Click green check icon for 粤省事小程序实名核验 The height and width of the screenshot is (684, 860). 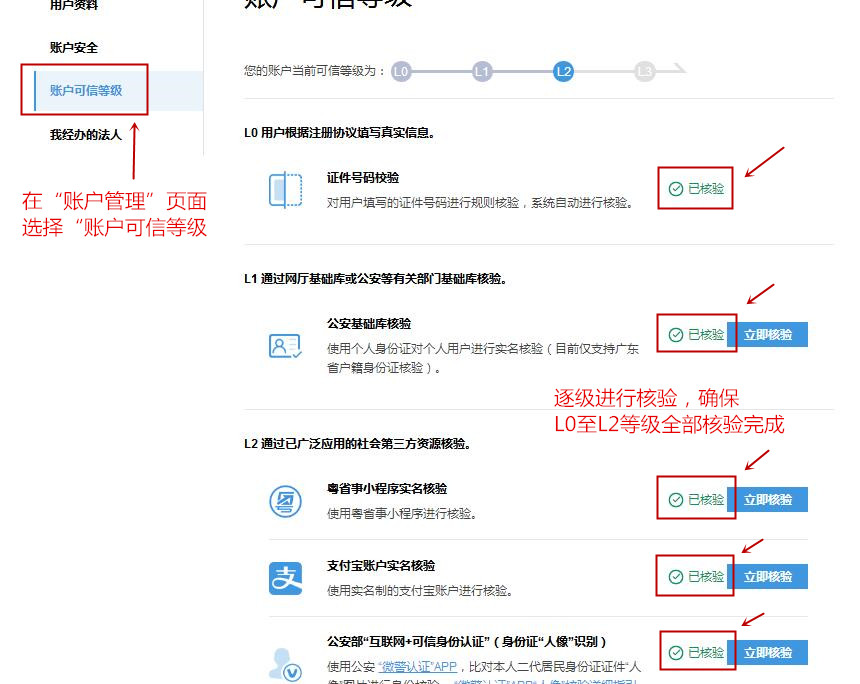pyautogui.click(x=676, y=500)
